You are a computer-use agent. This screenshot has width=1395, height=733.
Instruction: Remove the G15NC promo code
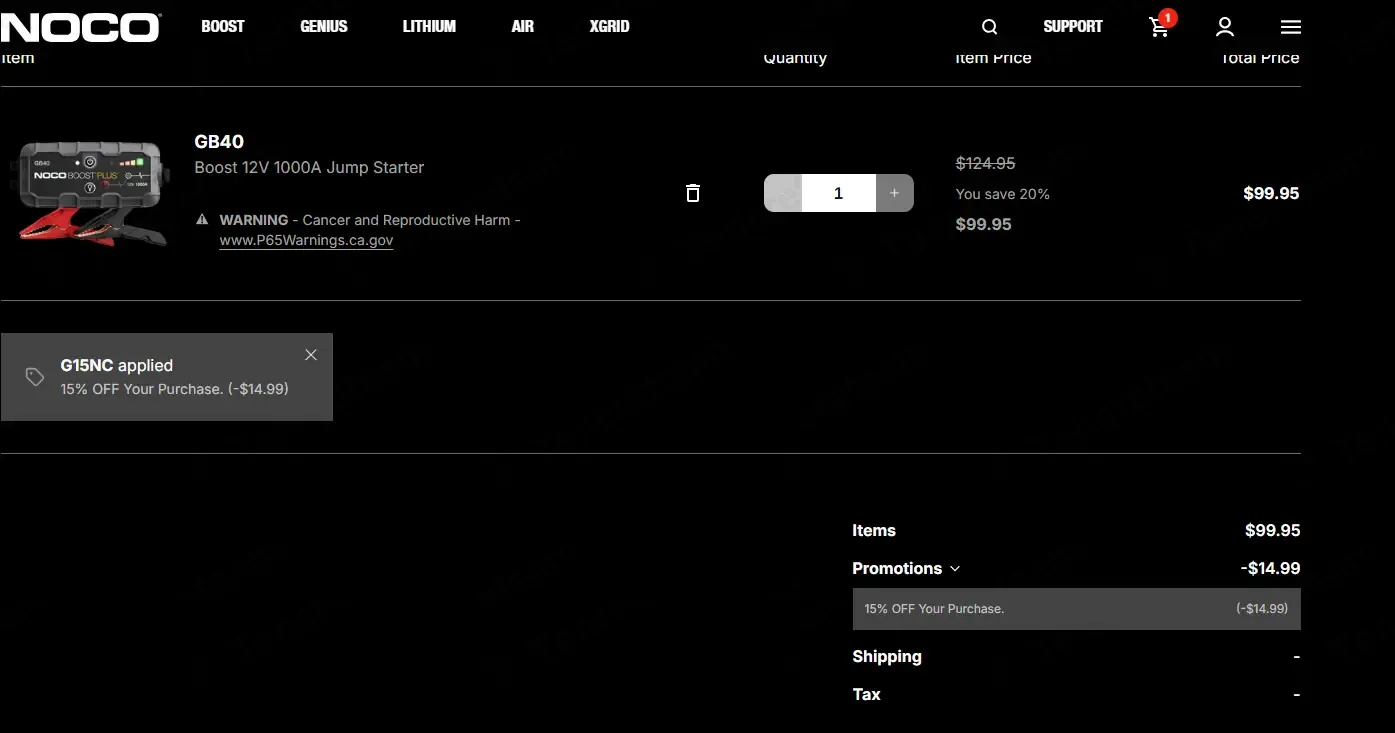311,355
